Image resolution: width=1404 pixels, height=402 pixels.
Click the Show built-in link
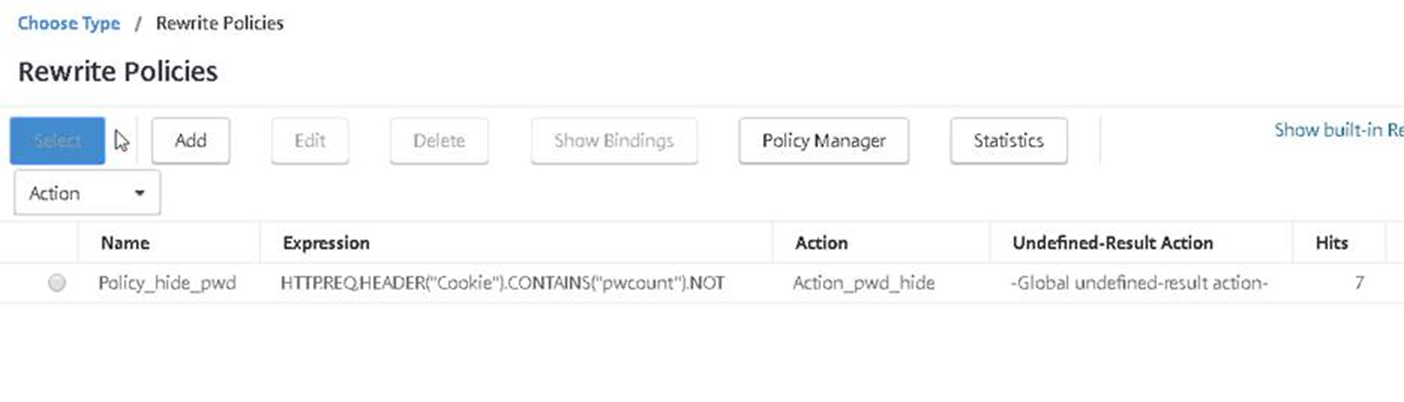(1338, 130)
